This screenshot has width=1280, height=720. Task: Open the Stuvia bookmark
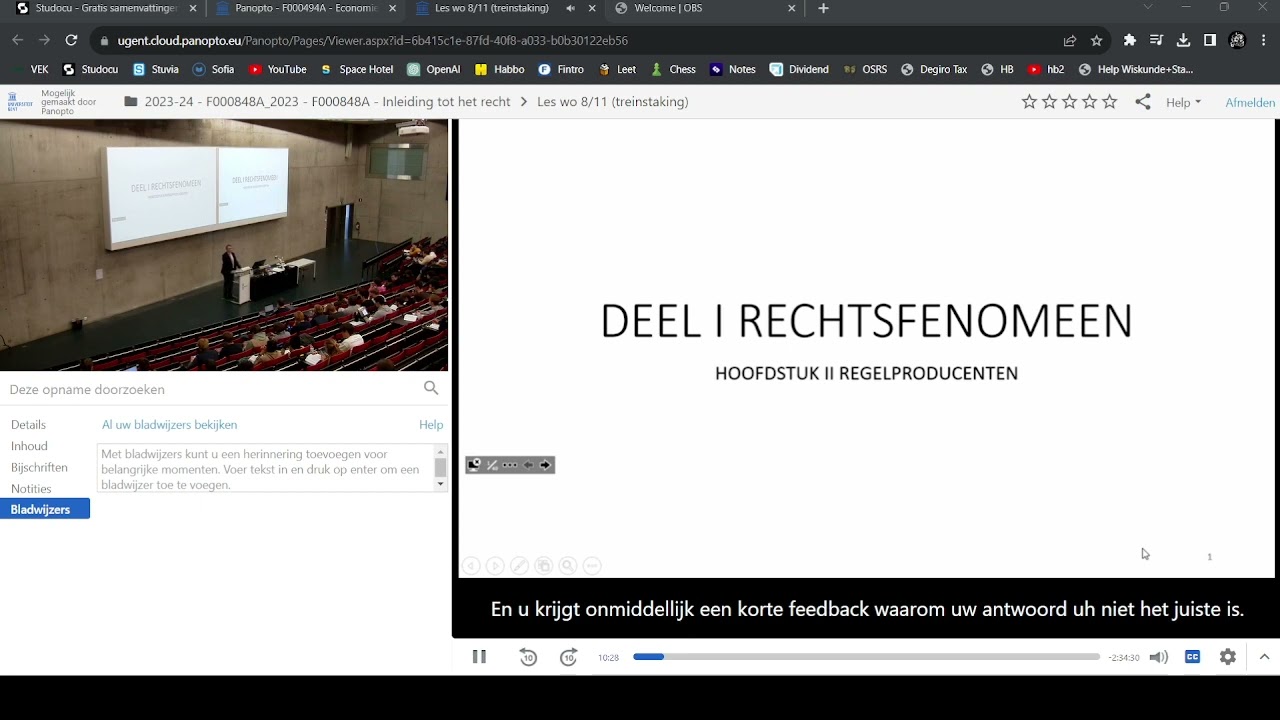click(x=155, y=70)
